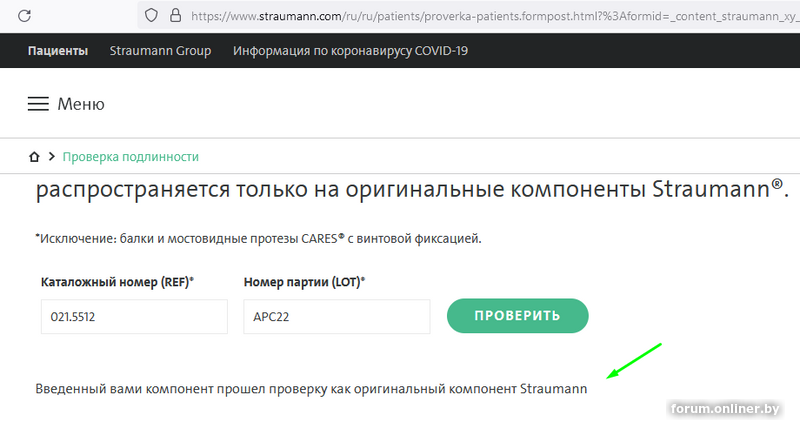
Task: Click the Меню label
Action: point(81,104)
